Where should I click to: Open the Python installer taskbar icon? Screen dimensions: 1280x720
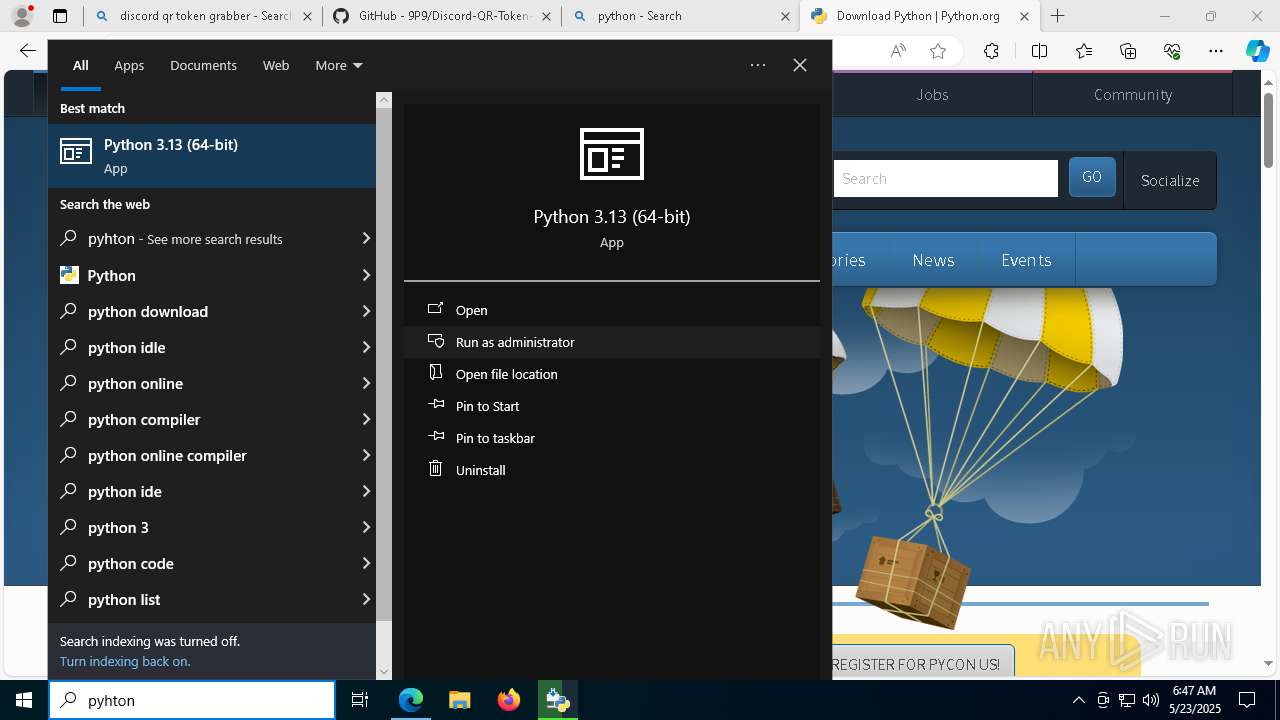tap(557, 700)
